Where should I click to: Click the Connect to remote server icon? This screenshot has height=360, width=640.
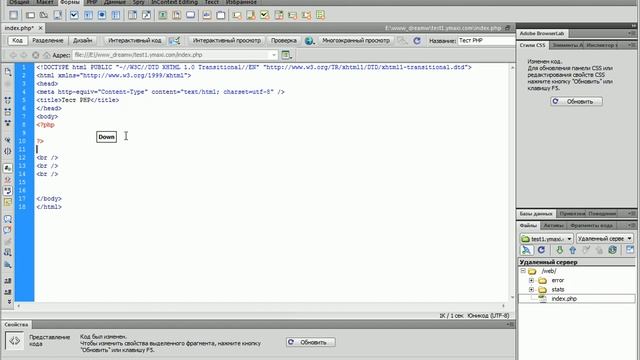[527, 250]
